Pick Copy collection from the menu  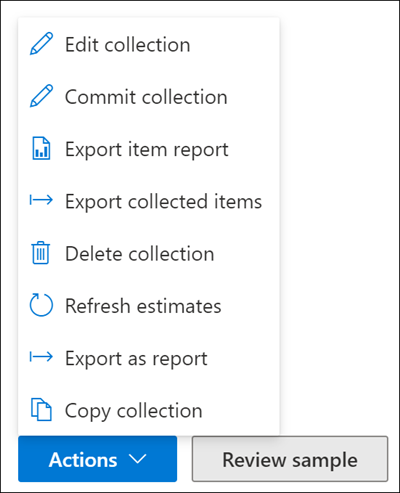click(149, 410)
